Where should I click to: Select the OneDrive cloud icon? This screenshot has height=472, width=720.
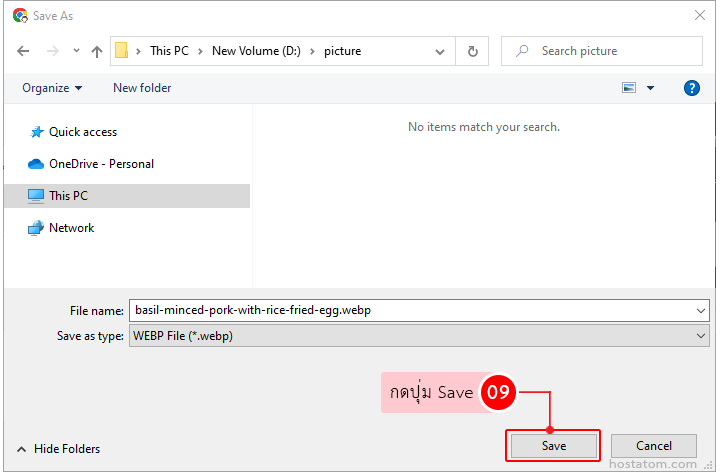(37, 164)
